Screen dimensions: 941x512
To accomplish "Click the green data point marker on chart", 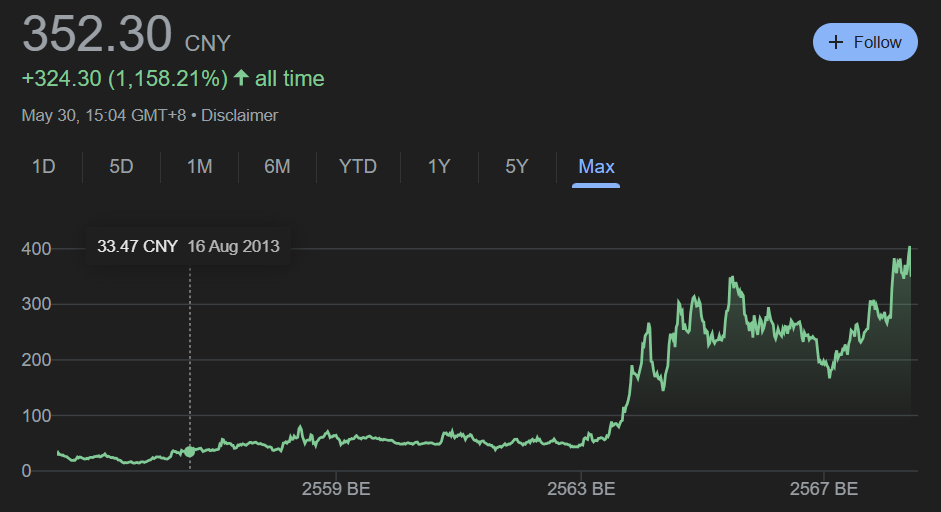I will 190,451.
